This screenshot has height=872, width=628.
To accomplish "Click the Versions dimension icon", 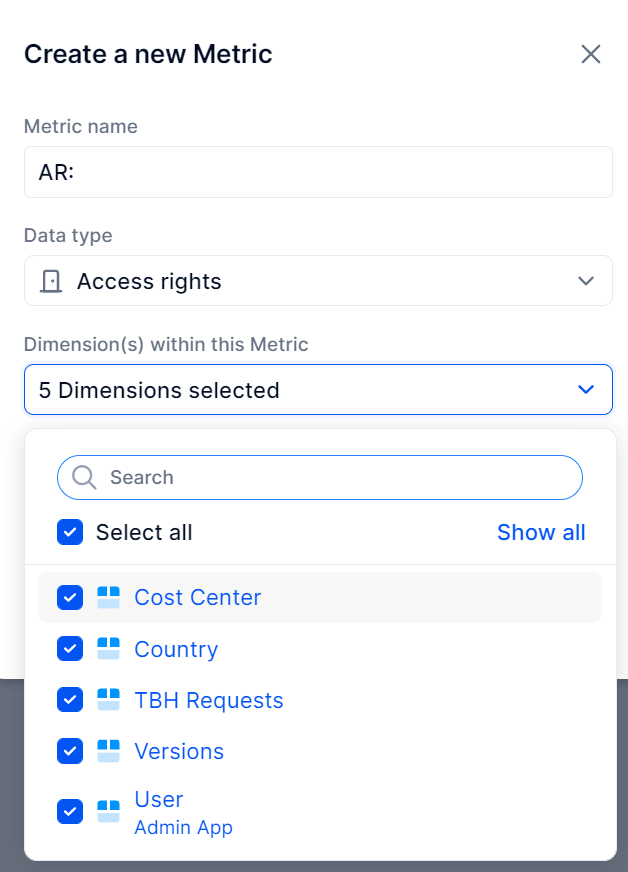I will 108,751.
